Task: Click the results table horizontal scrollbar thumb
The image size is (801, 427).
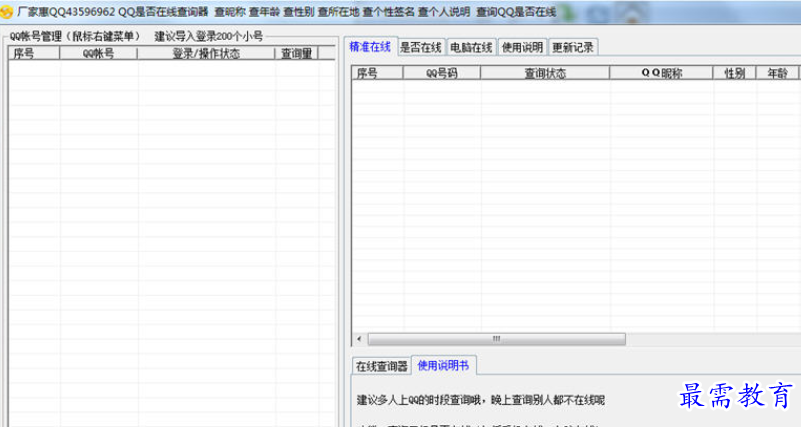Action: pos(497,339)
